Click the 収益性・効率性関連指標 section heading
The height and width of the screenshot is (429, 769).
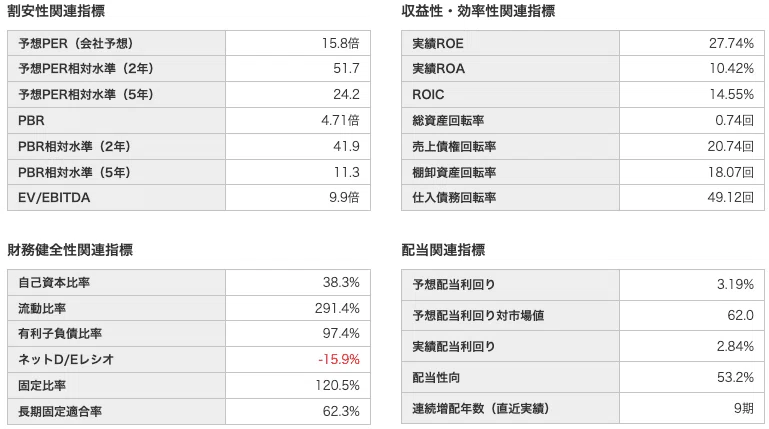click(x=478, y=11)
